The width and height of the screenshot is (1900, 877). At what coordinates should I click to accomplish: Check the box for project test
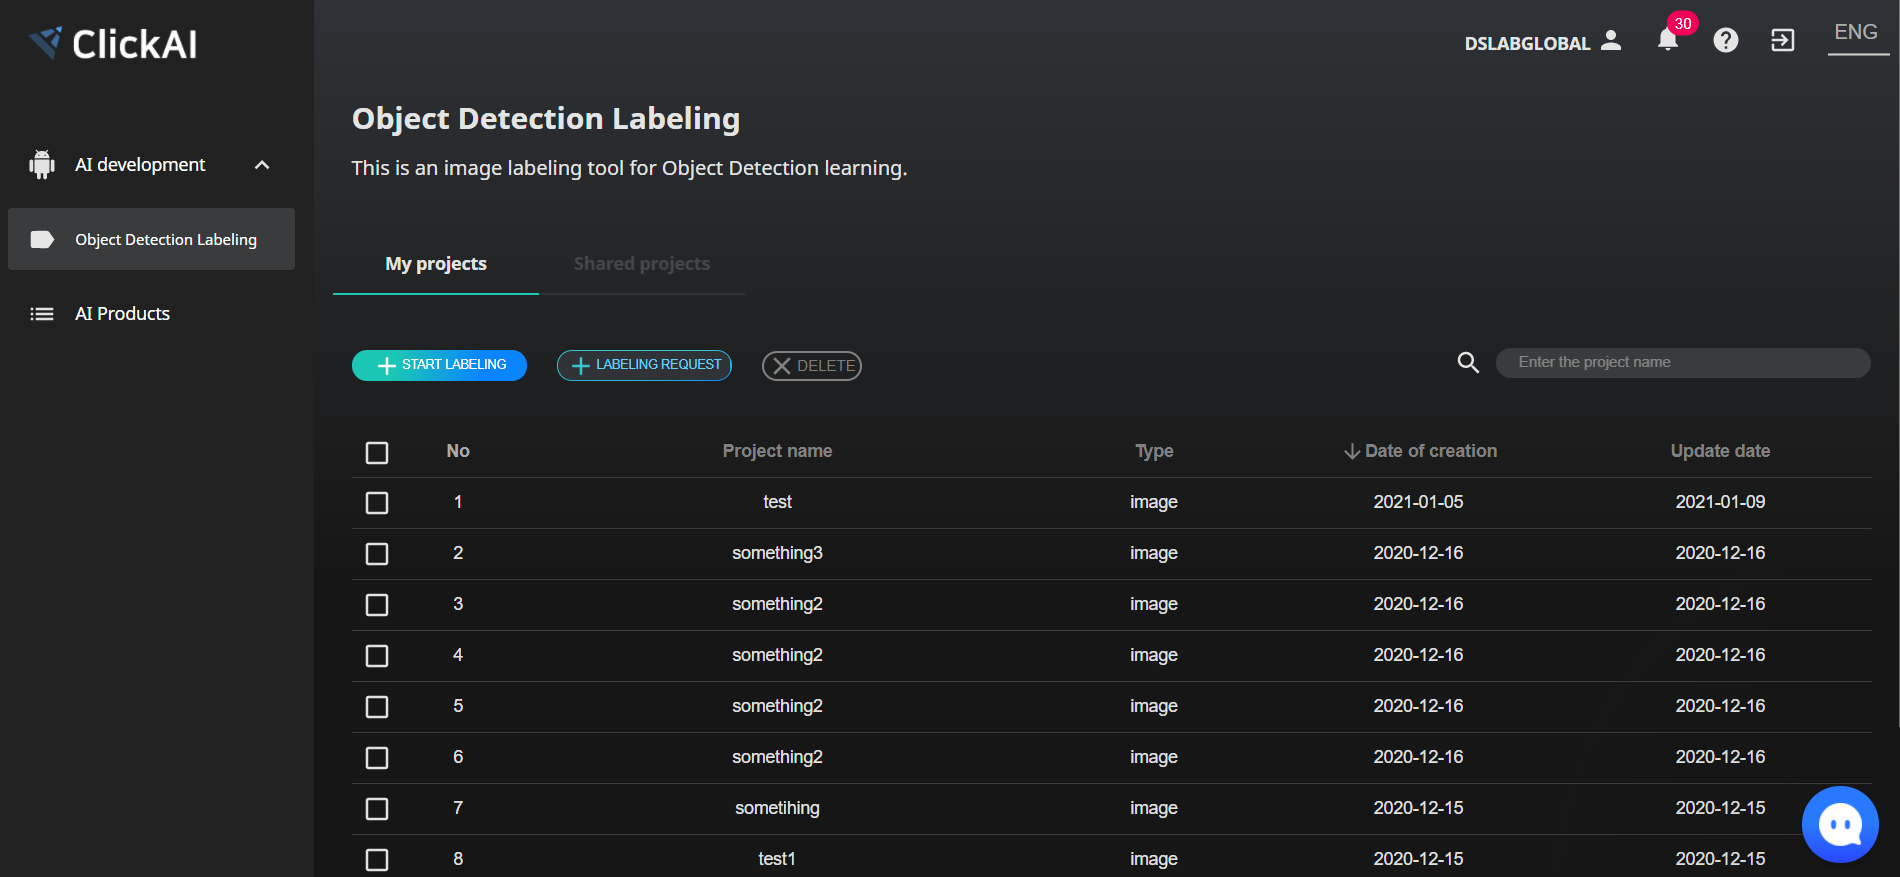pyautogui.click(x=377, y=503)
